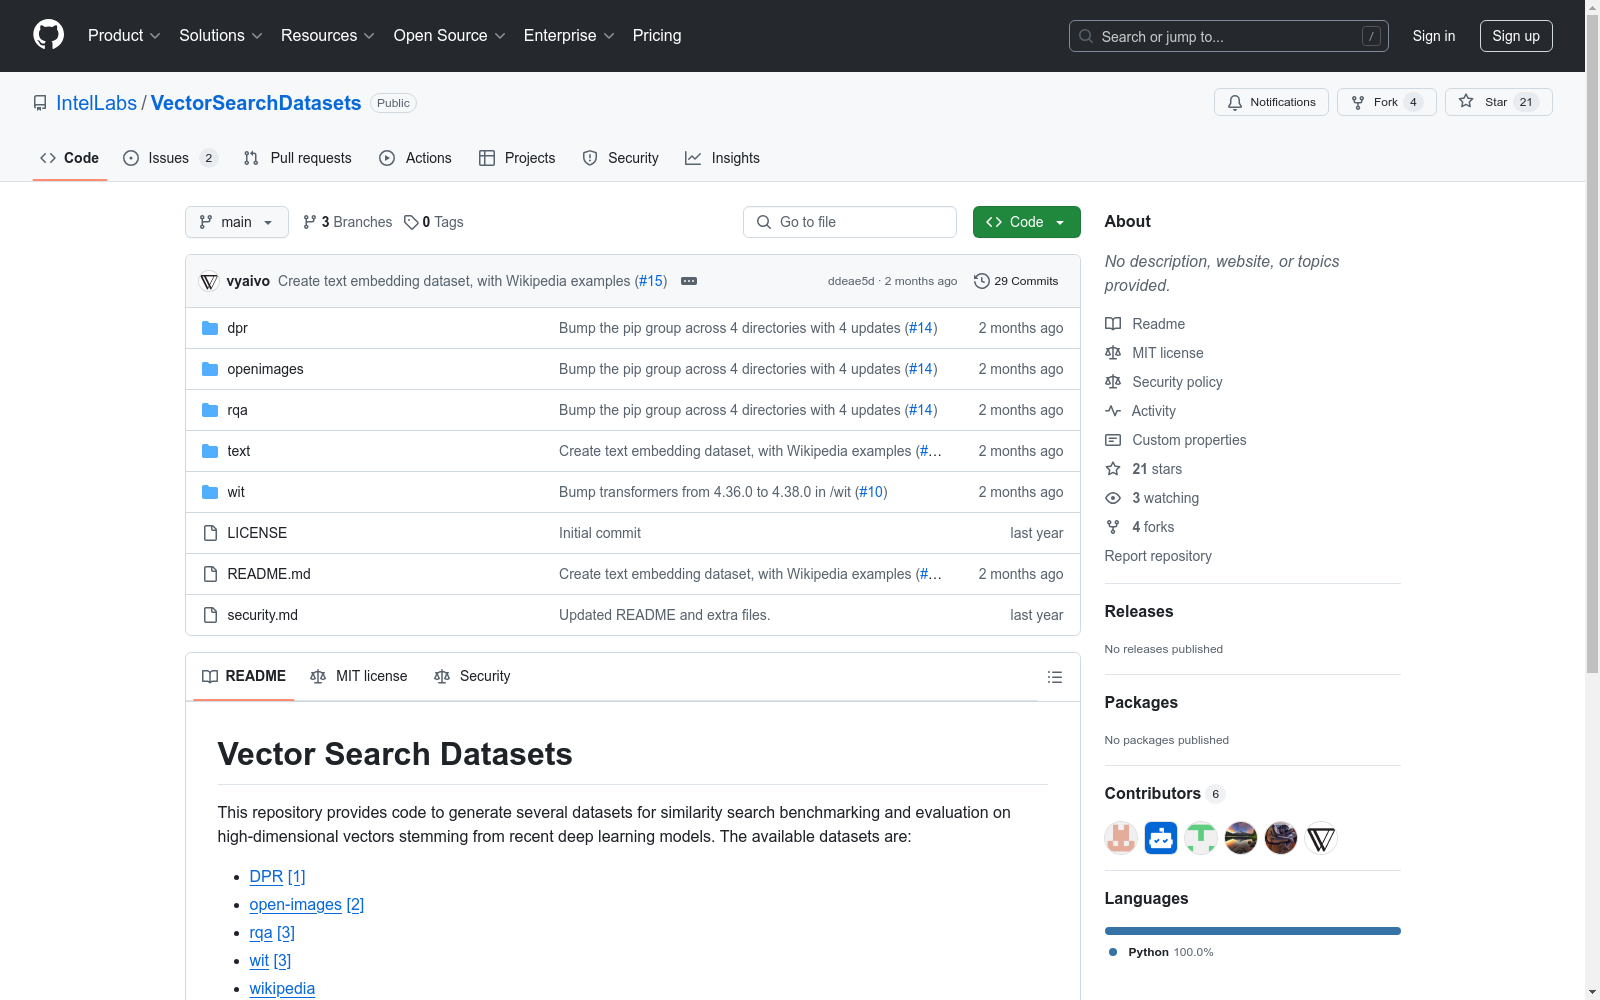Click the Sign up button
Viewport: 1600px width, 1000px height.
(1516, 36)
